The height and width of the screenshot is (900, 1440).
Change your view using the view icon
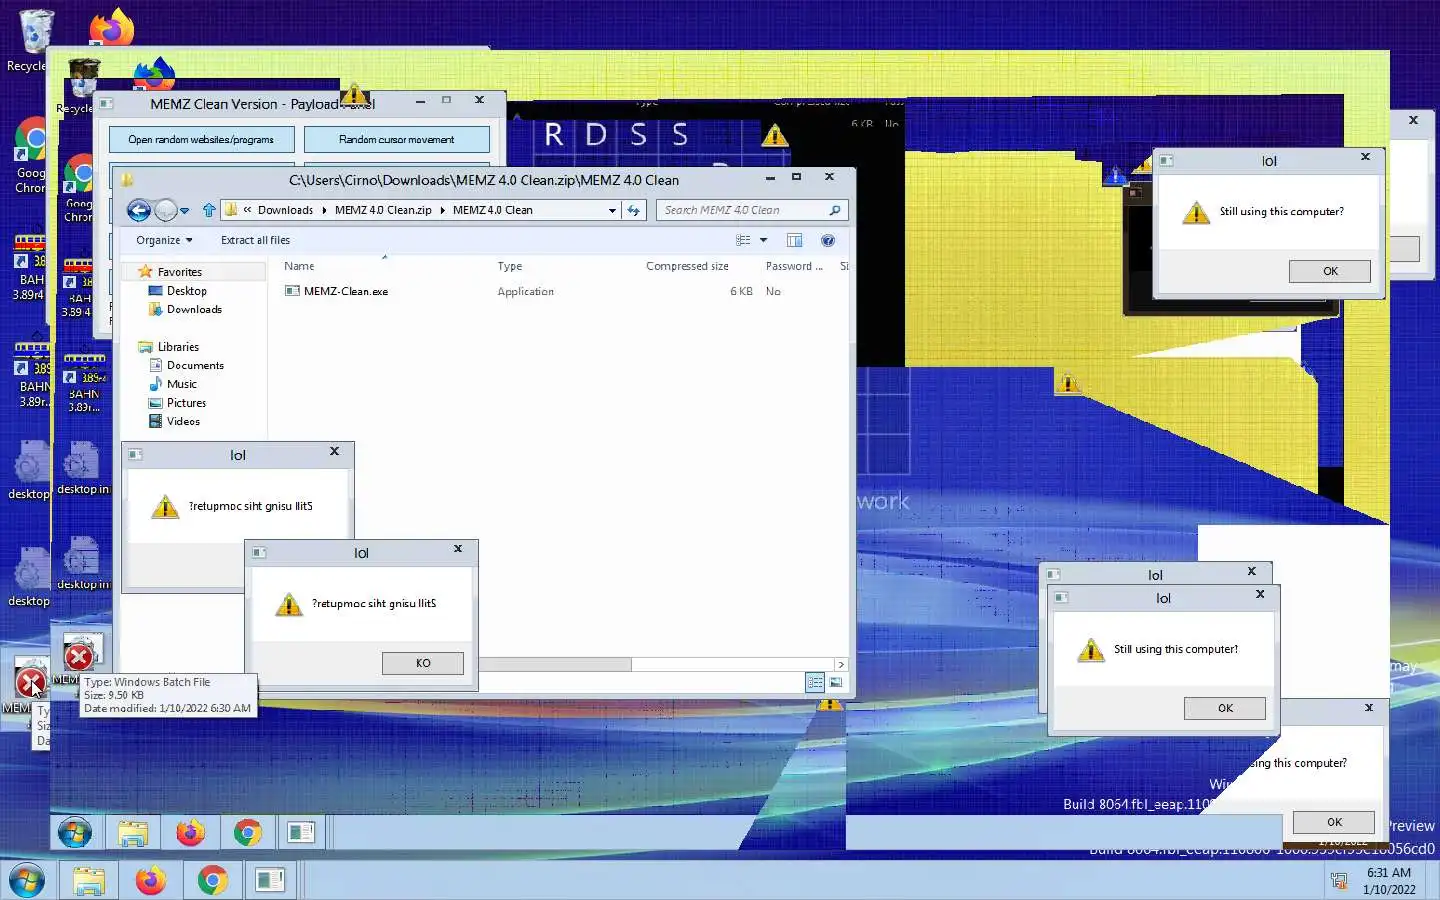click(x=743, y=240)
